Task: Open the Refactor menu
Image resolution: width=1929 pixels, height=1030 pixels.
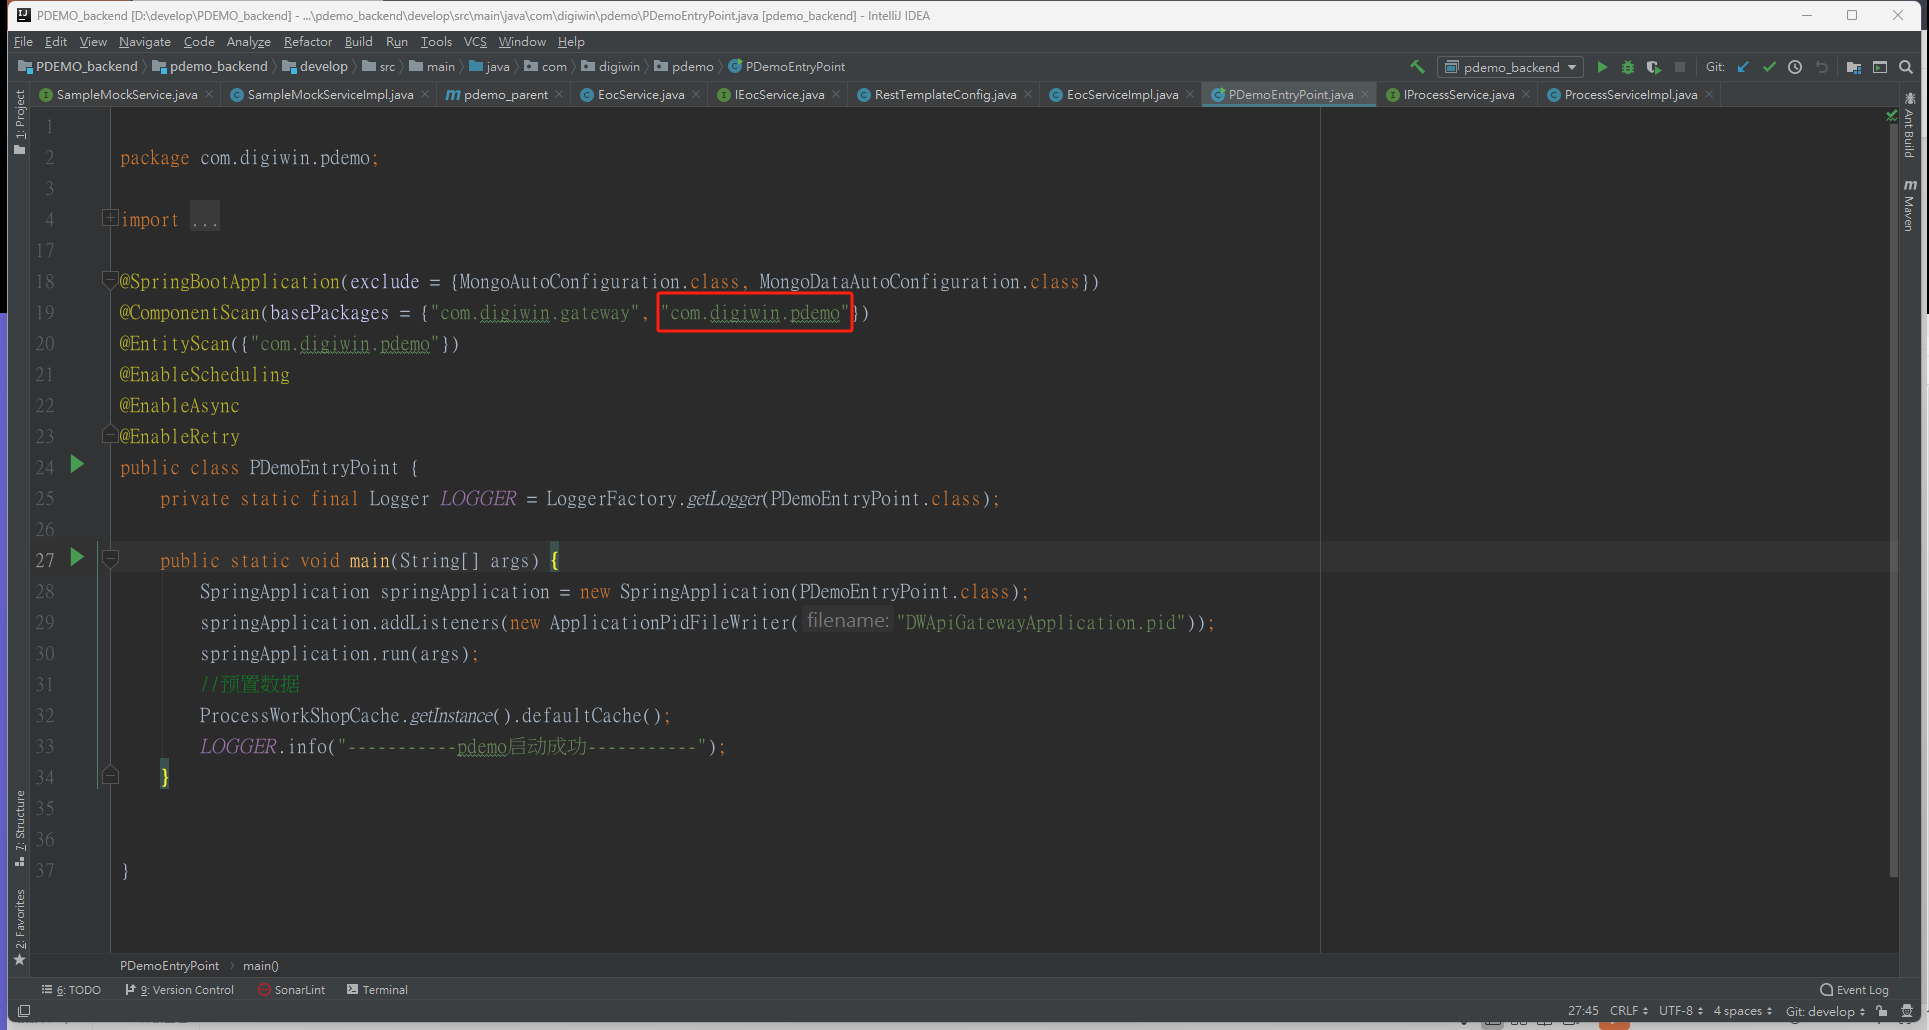Action: click(x=307, y=42)
